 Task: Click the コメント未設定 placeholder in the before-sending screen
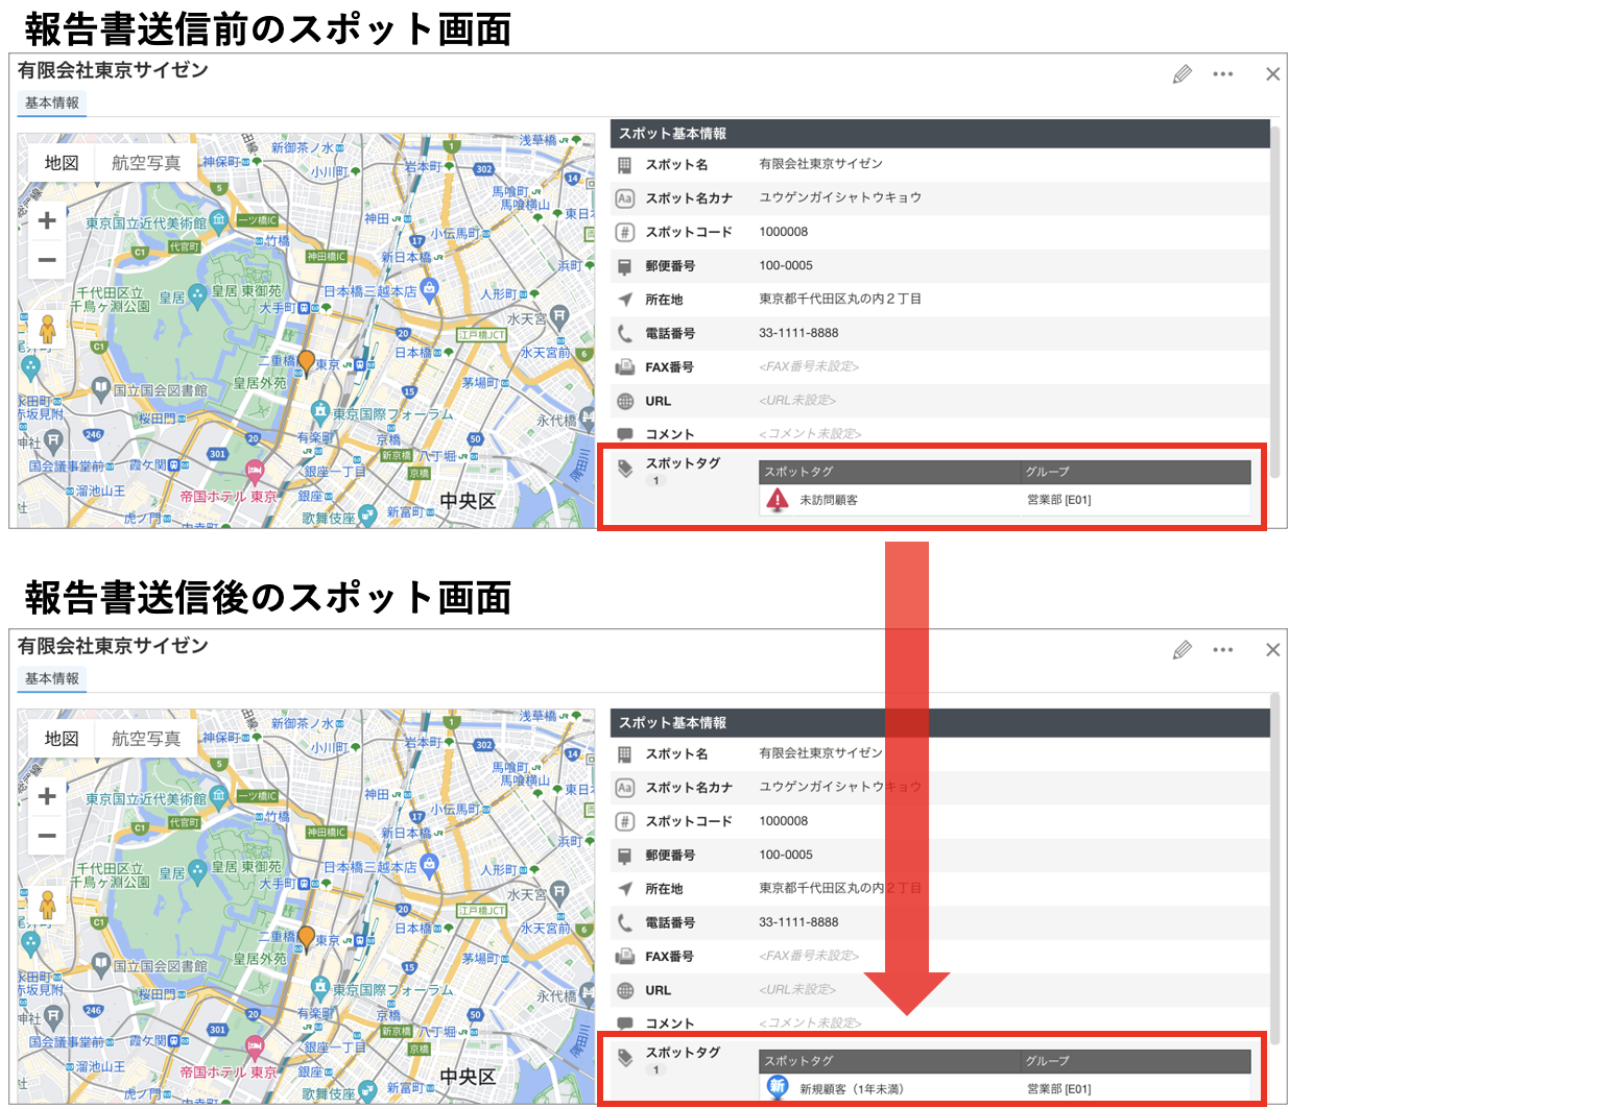[810, 434]
